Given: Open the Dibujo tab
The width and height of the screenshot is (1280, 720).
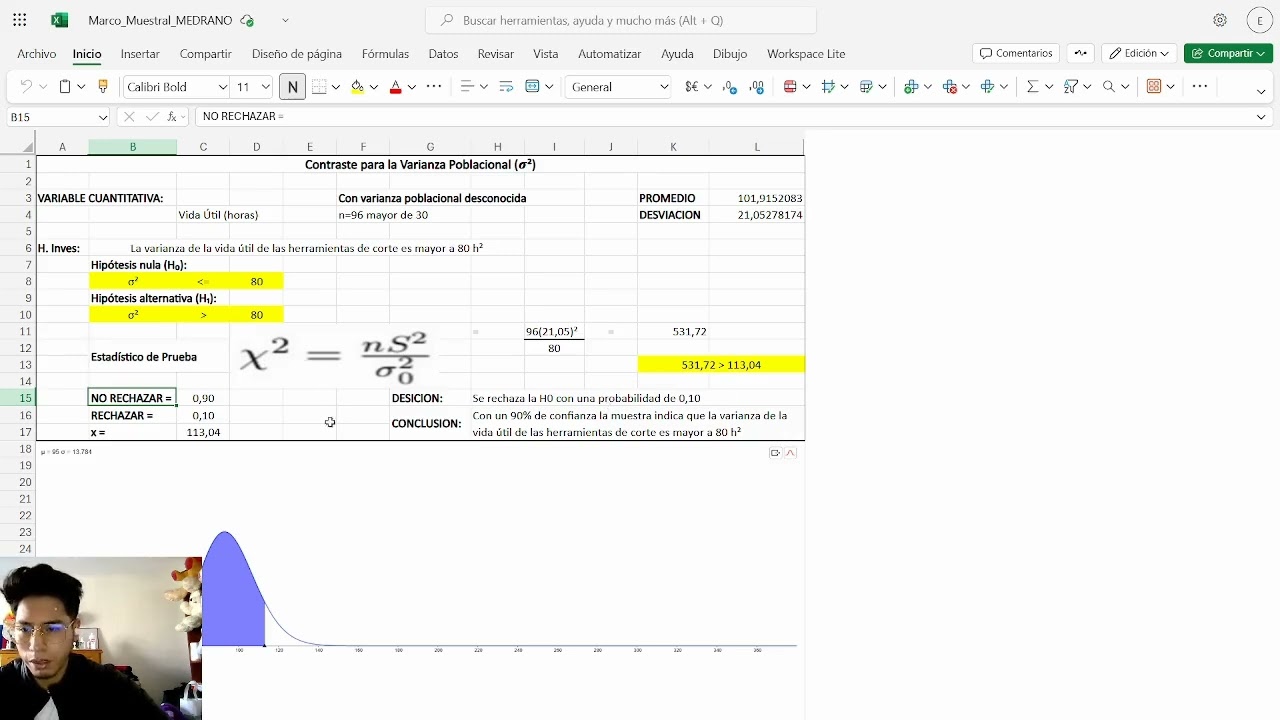Looking at the screenshot, I should (730, 54).
